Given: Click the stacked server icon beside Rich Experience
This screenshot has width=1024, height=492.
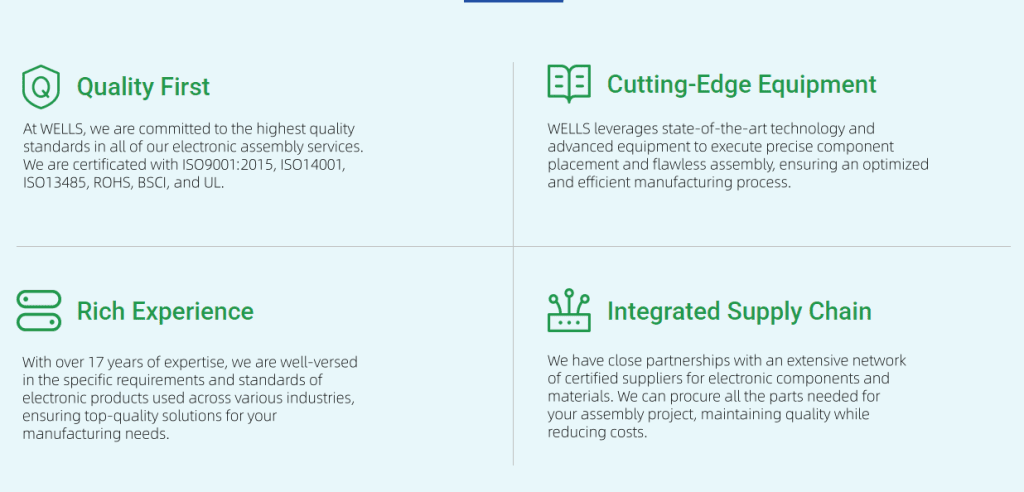Looking at the screenshot, I should tap(39, 310).
